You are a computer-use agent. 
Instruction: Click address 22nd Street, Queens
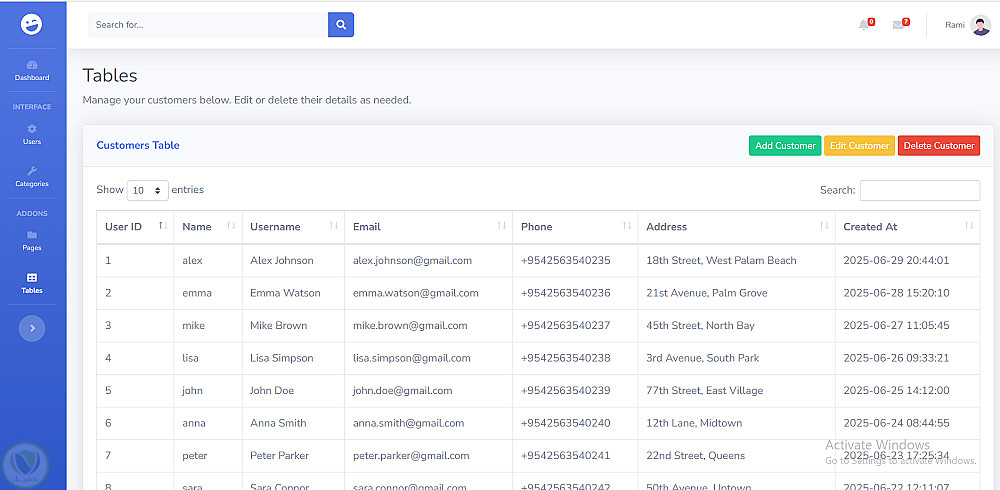(x=695, y=456)
